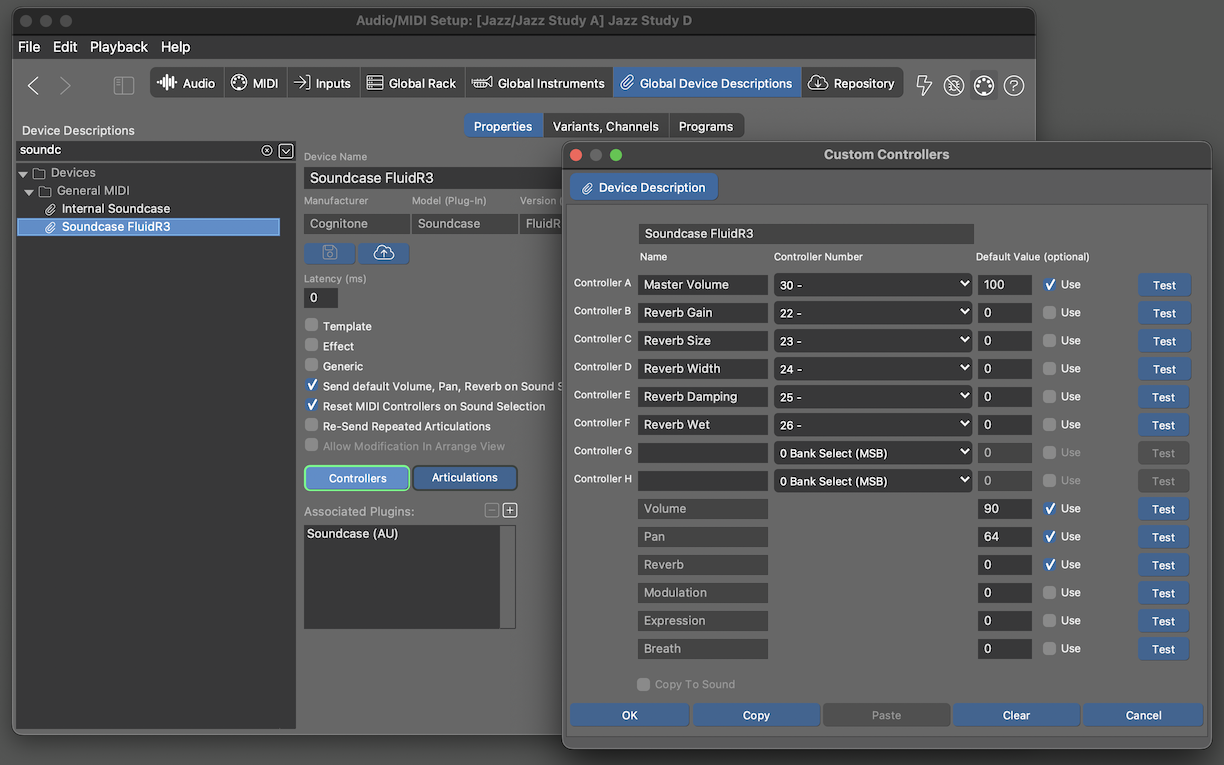Enable the Template checkbox

312,325
